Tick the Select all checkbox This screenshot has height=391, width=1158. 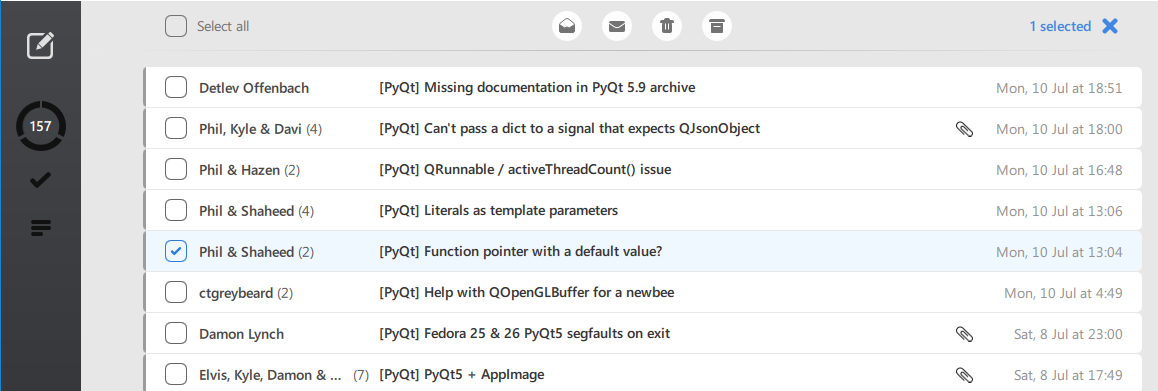click(176, 27)
